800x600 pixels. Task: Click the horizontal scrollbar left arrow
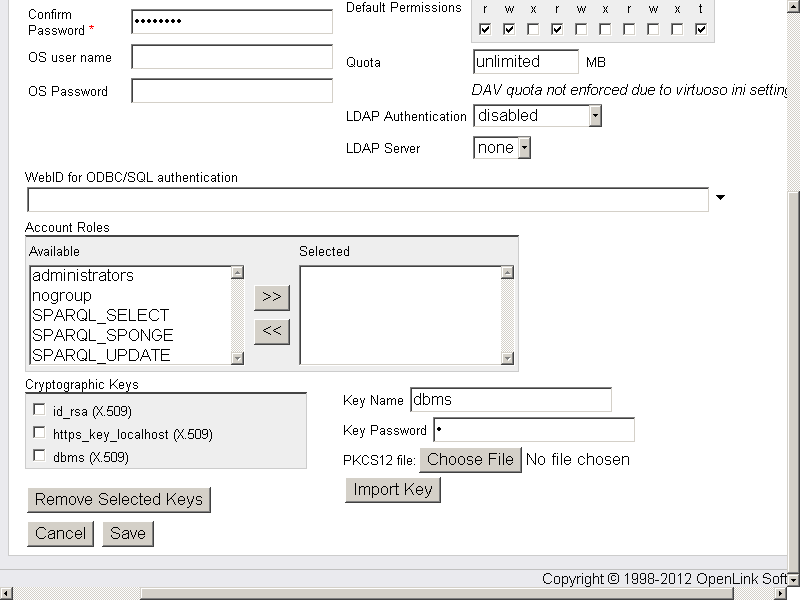[x=6, y=593]
